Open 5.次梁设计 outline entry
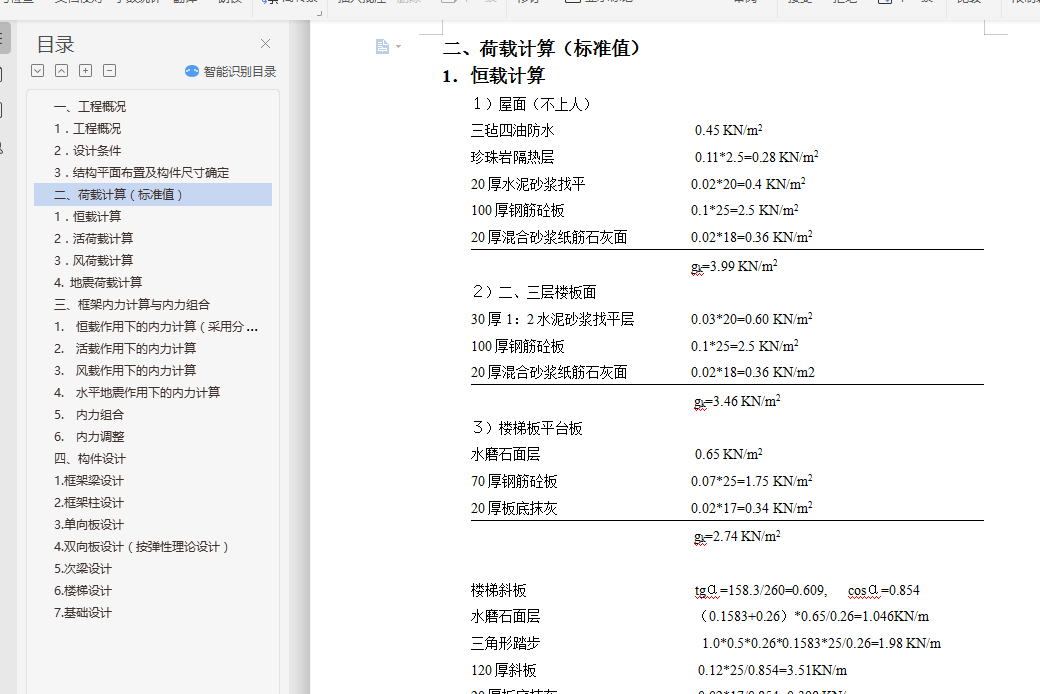Screen dimensions: 1040x694 [83, 569]
